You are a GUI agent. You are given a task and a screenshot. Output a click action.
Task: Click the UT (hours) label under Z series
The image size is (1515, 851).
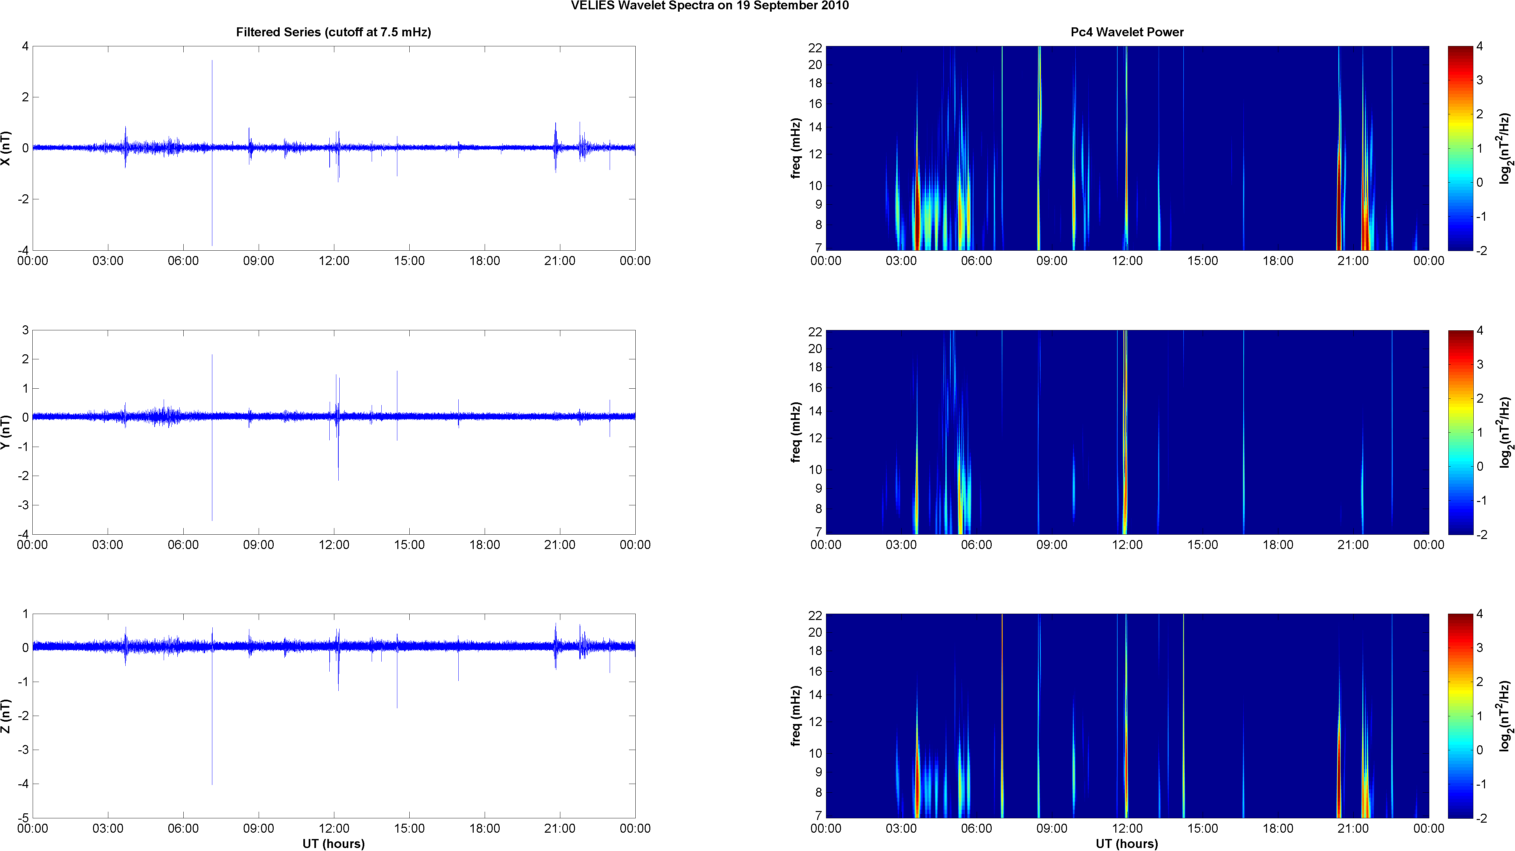click(333, 844)
